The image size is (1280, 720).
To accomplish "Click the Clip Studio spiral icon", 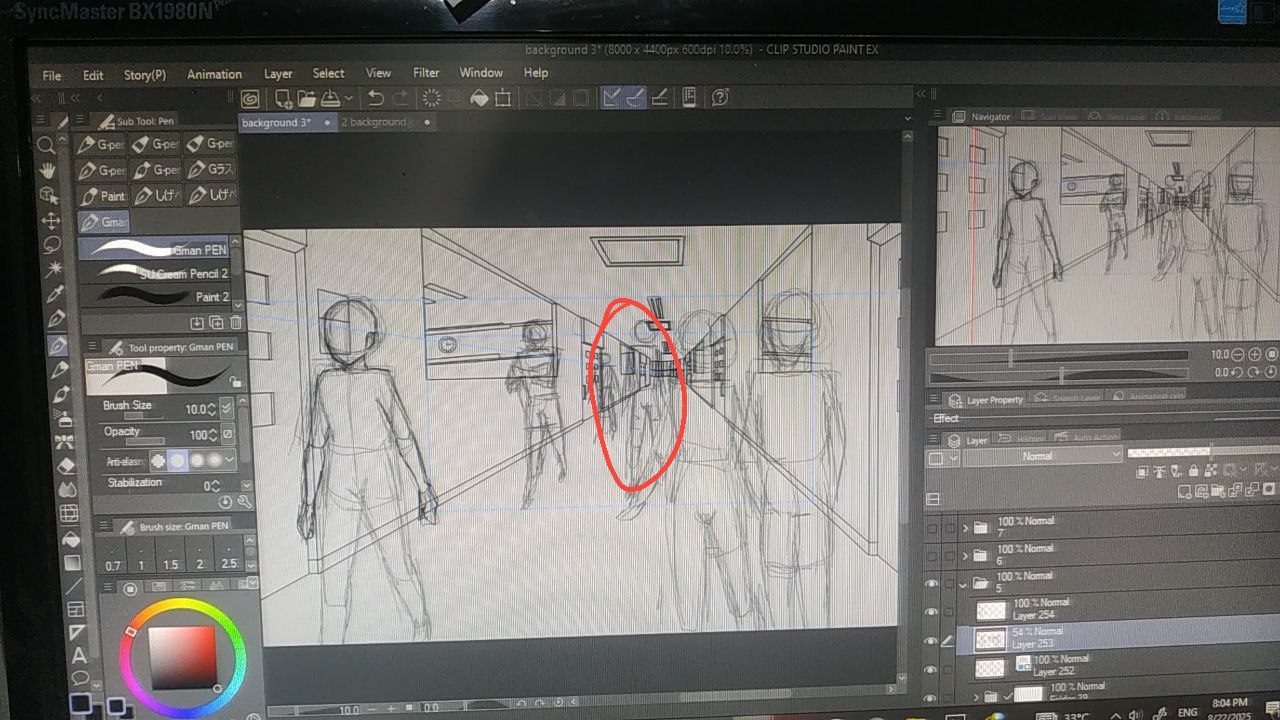I will click(250, 98).
